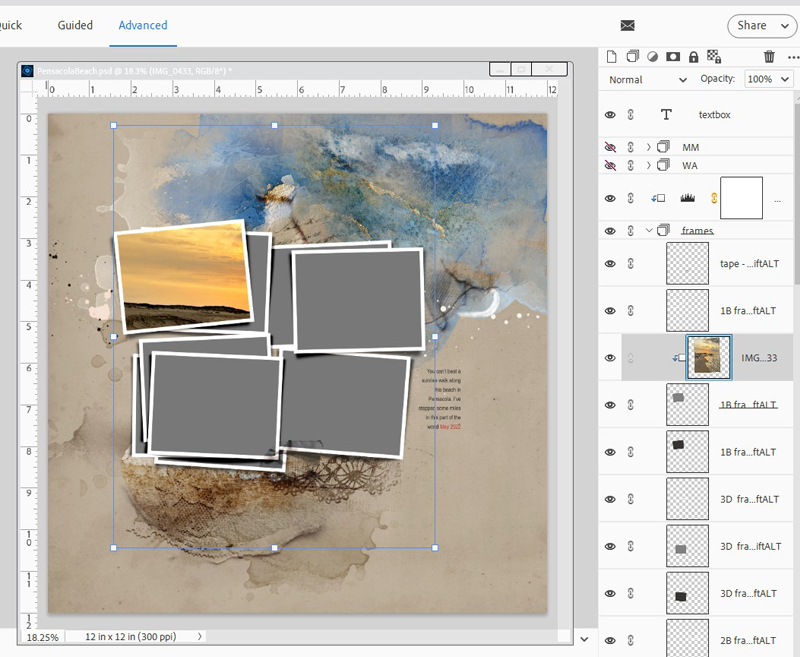The image size is (800, 657).
Task: Expand the WA group
Action: pyautogui.click(x=648, y=165)
